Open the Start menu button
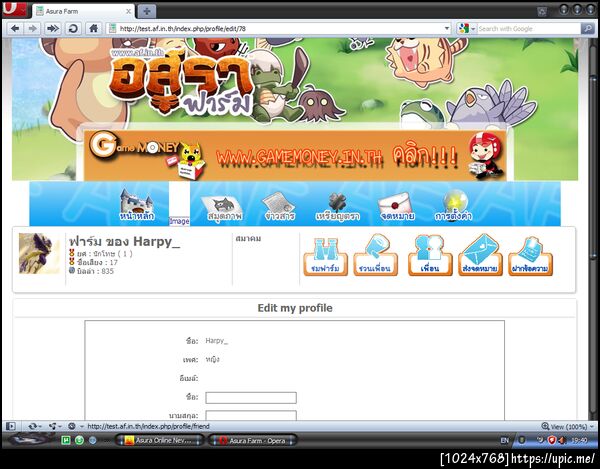Screen dimensions: 600x469 pyautogui.click(x=31, y=440)
